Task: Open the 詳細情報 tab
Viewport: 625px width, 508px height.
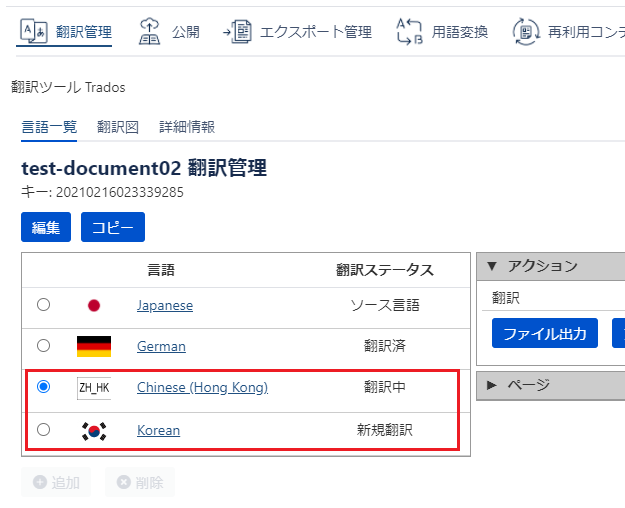Action: (x=187, y=127)
